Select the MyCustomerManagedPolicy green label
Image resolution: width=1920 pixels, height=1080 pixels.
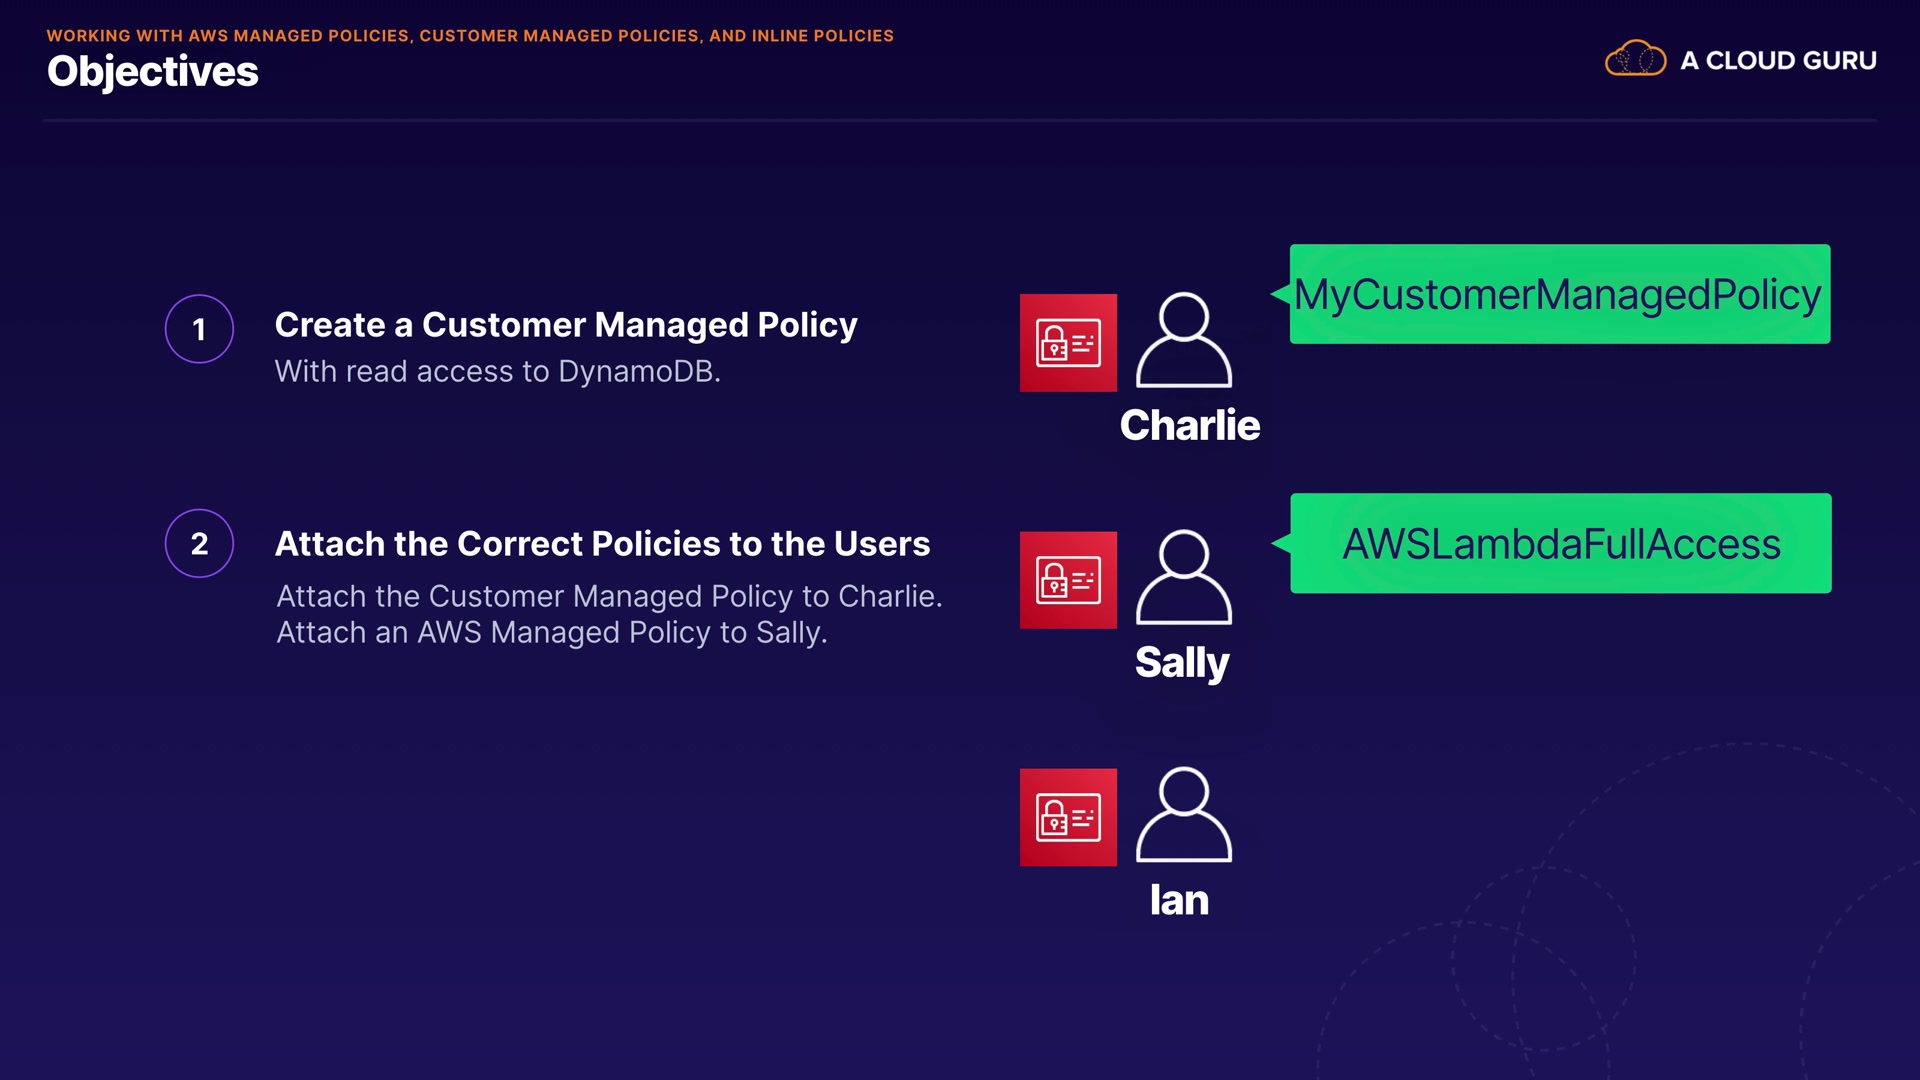(x=1559, y=294)
